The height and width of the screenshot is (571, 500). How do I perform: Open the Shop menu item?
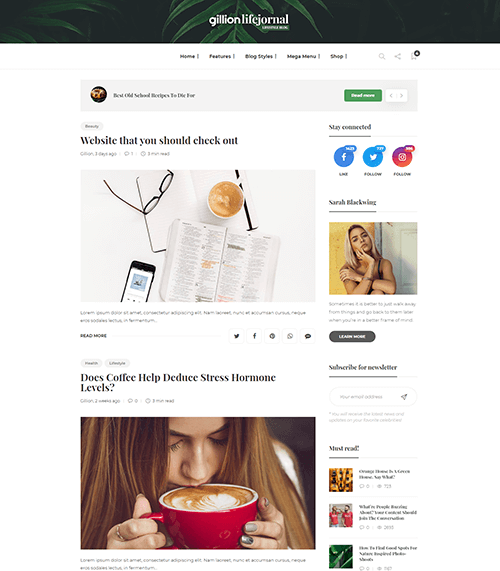[x=339, y=56]
